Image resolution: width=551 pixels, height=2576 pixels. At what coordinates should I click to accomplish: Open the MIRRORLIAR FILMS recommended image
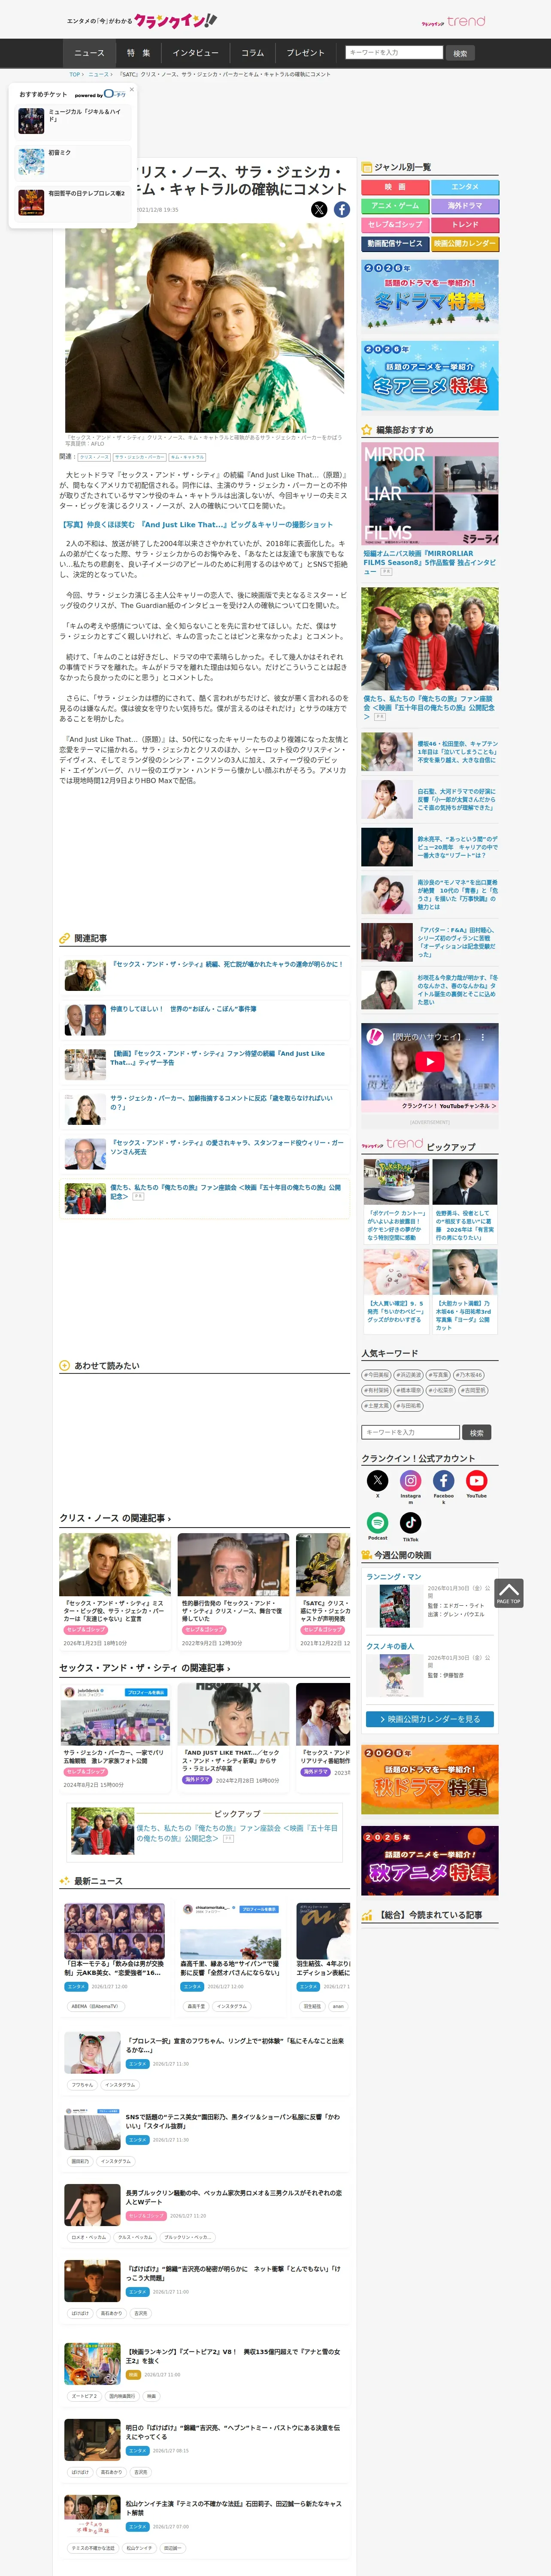[430, 494]
